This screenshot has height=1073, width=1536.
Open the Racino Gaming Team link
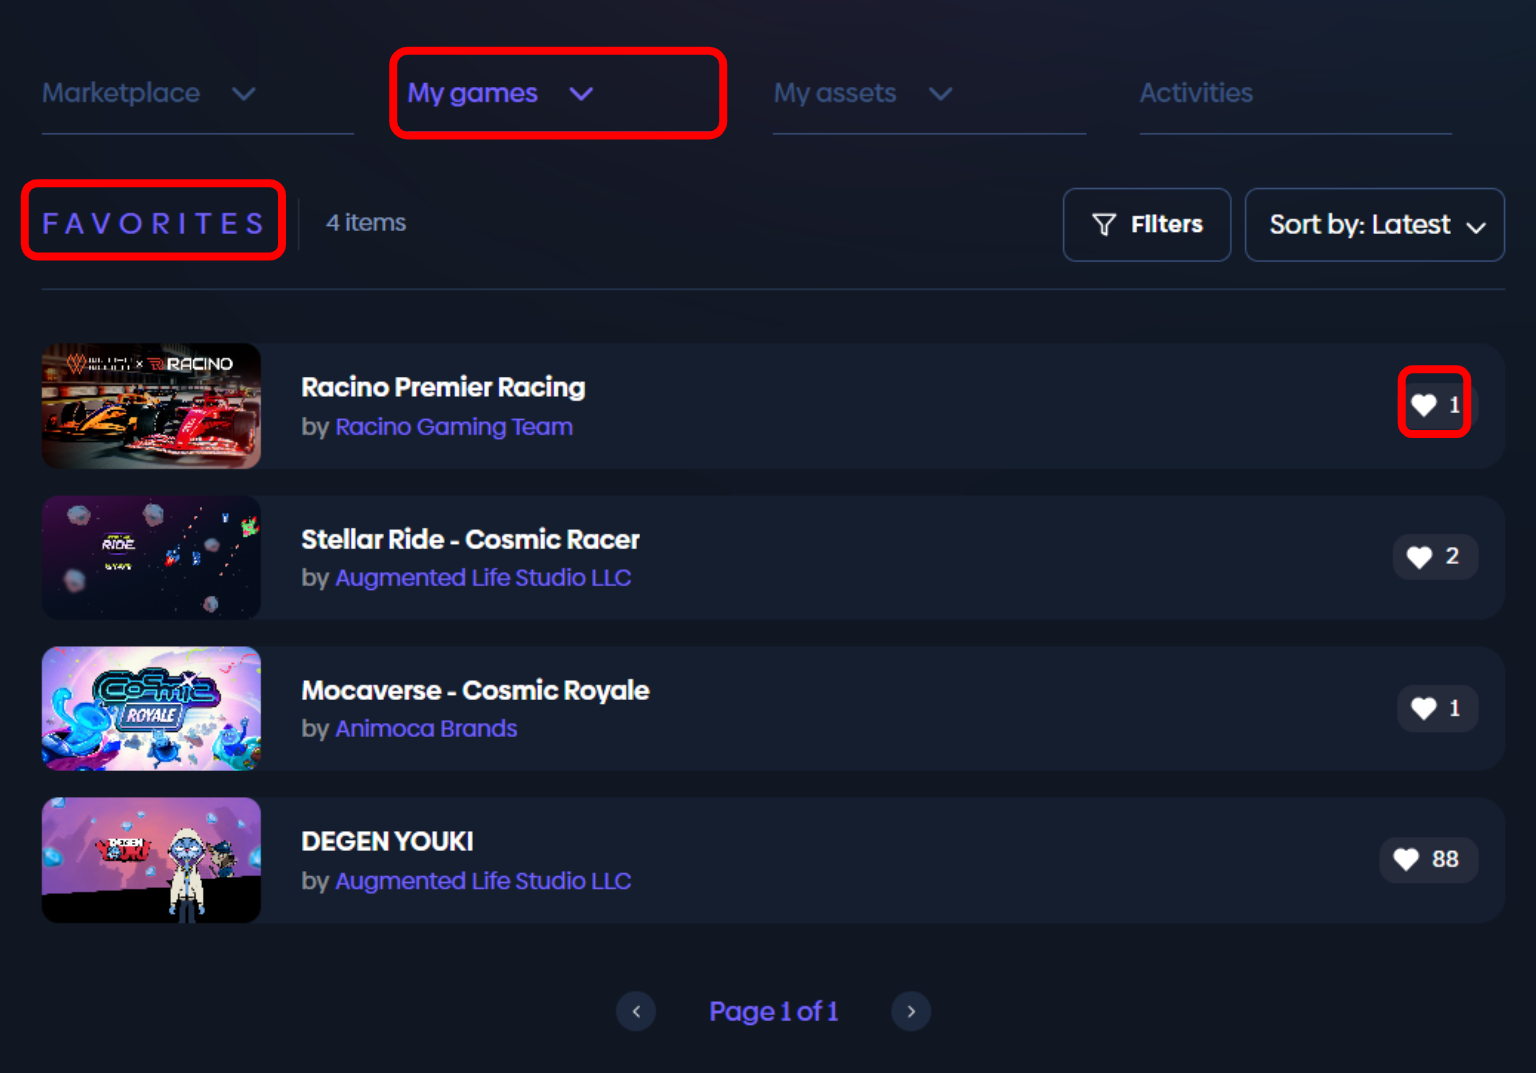coord(454,427)
